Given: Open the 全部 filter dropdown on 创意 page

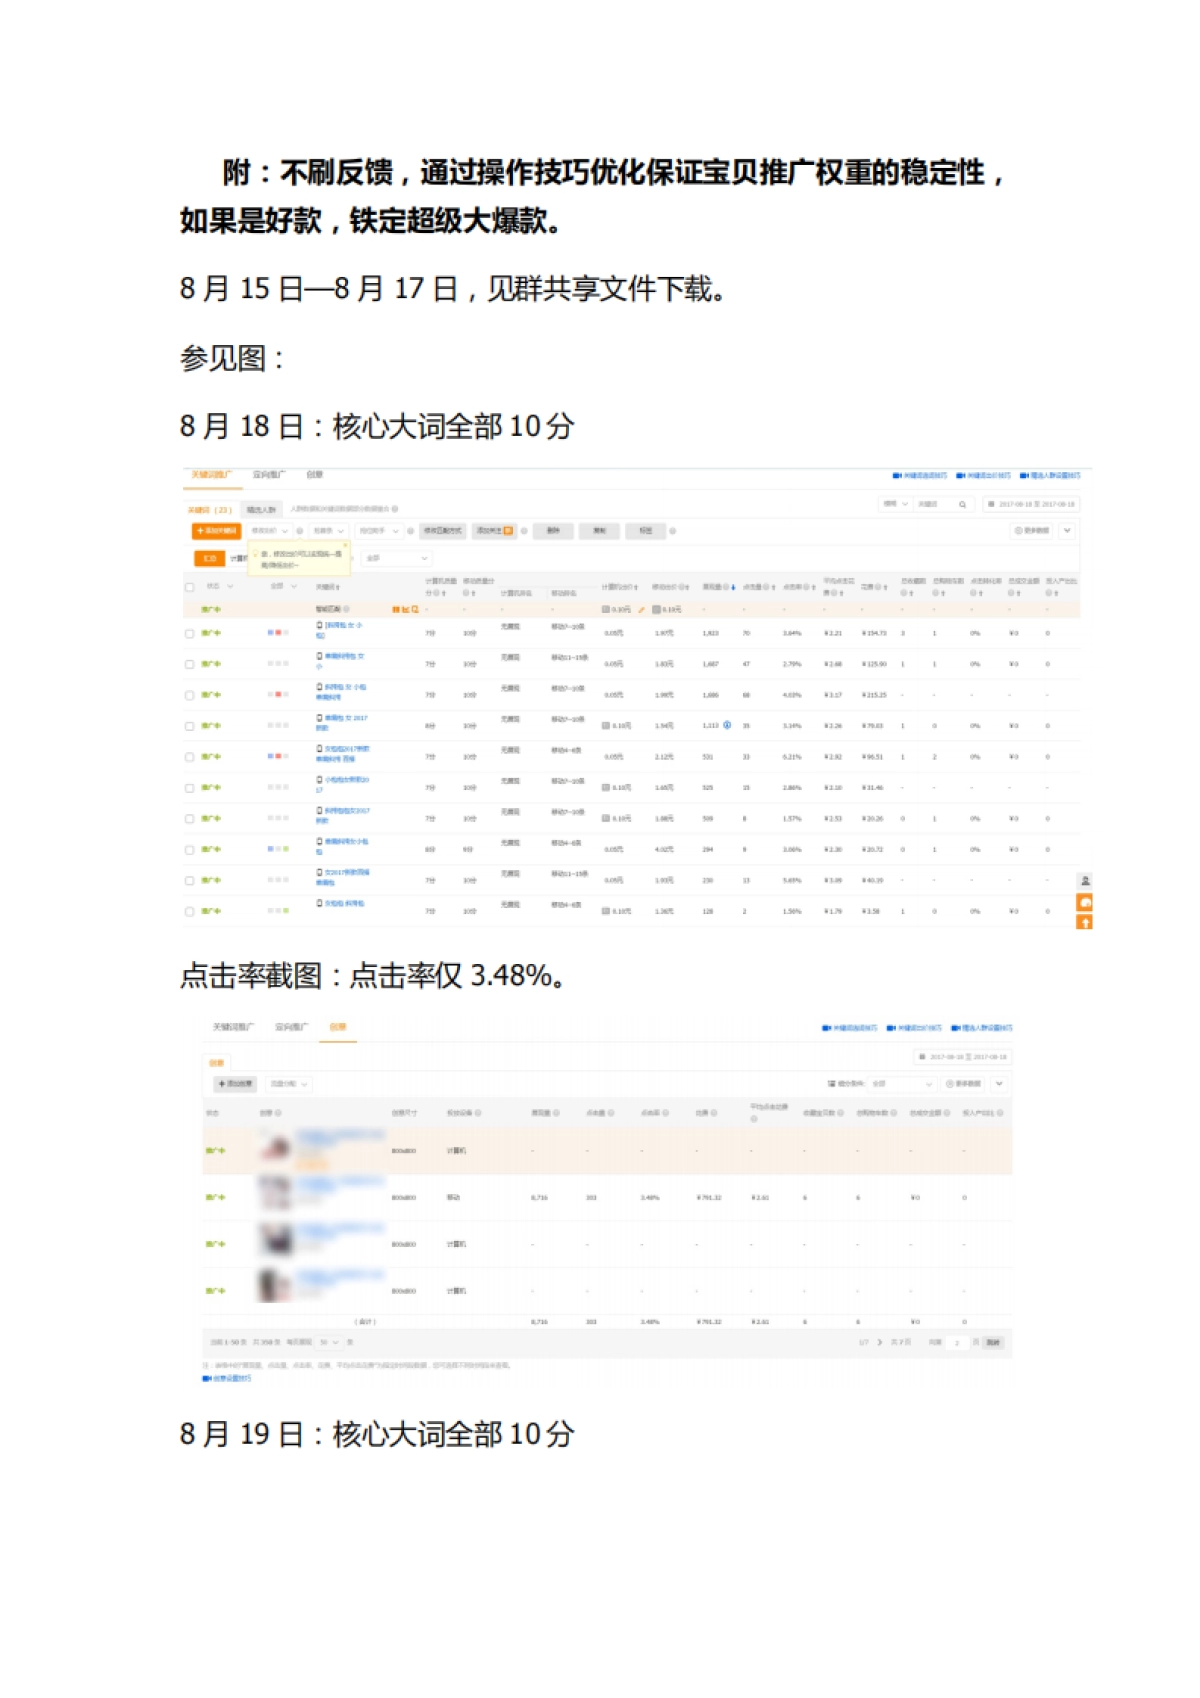Looking at the screenshot, I should tap(902, 1084).
